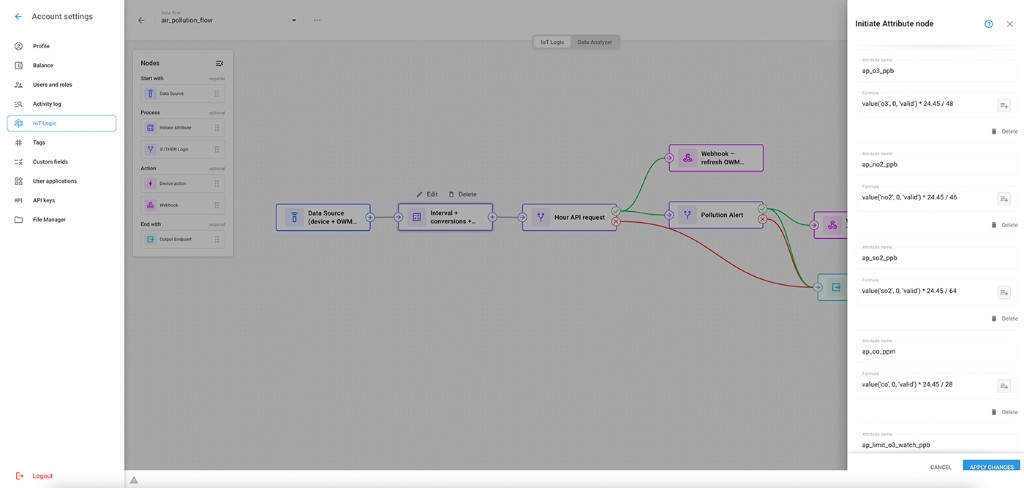Click the green success port on Pollution Alert
Image resolution: width=1024 pixels, height=488 pixels.
point(762,208)
